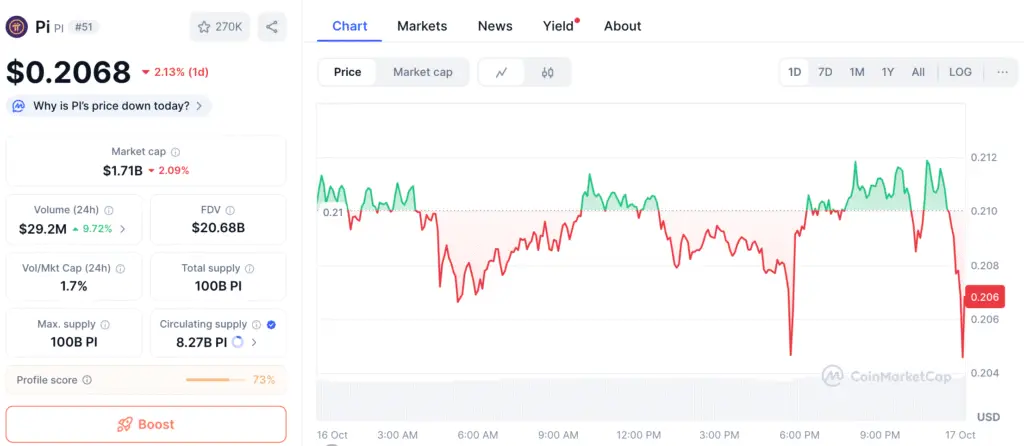Open the Markets tab
Screen dimensions: 1024x446
click(422, 26)
